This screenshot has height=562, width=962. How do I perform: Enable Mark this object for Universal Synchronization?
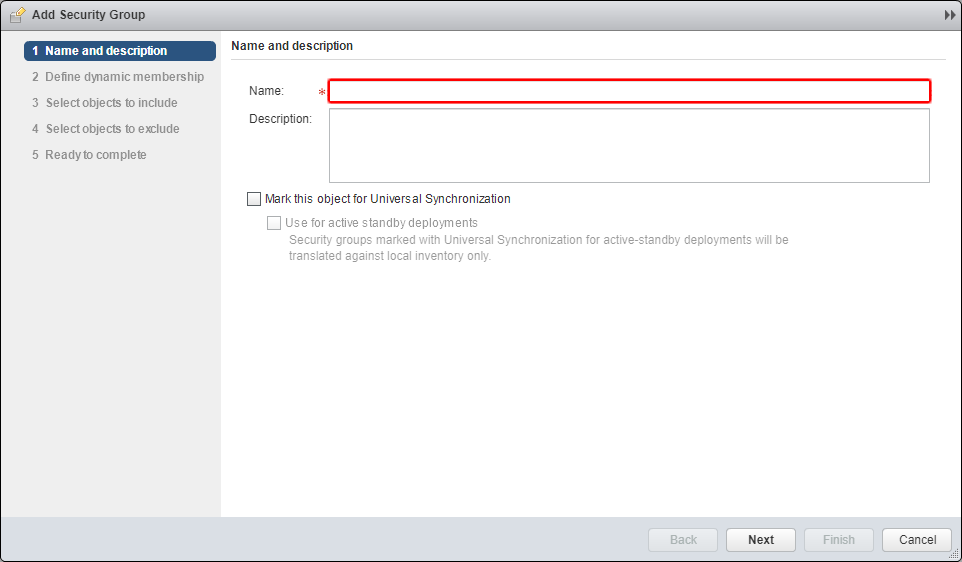[x=254, y=199]
